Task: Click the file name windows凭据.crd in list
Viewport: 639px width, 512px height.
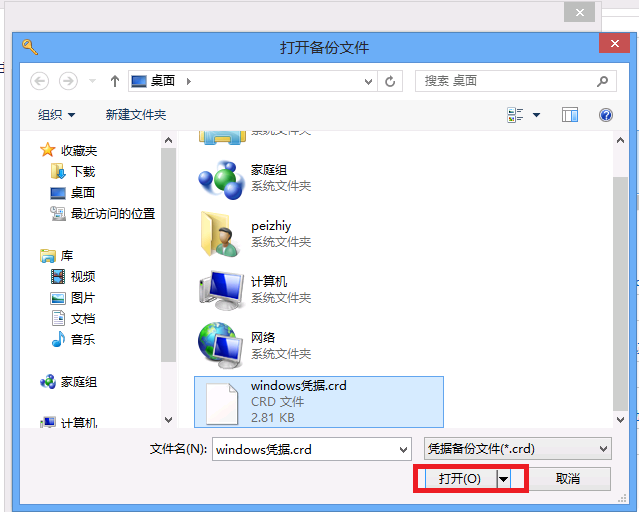Action: pyautogui.click(x=298, y=386)
